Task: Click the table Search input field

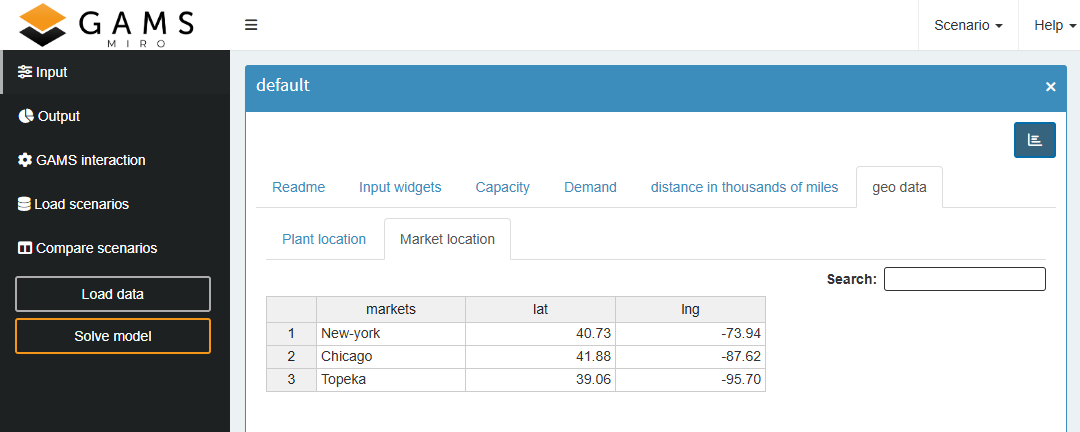Action: (x=964, y=279)
